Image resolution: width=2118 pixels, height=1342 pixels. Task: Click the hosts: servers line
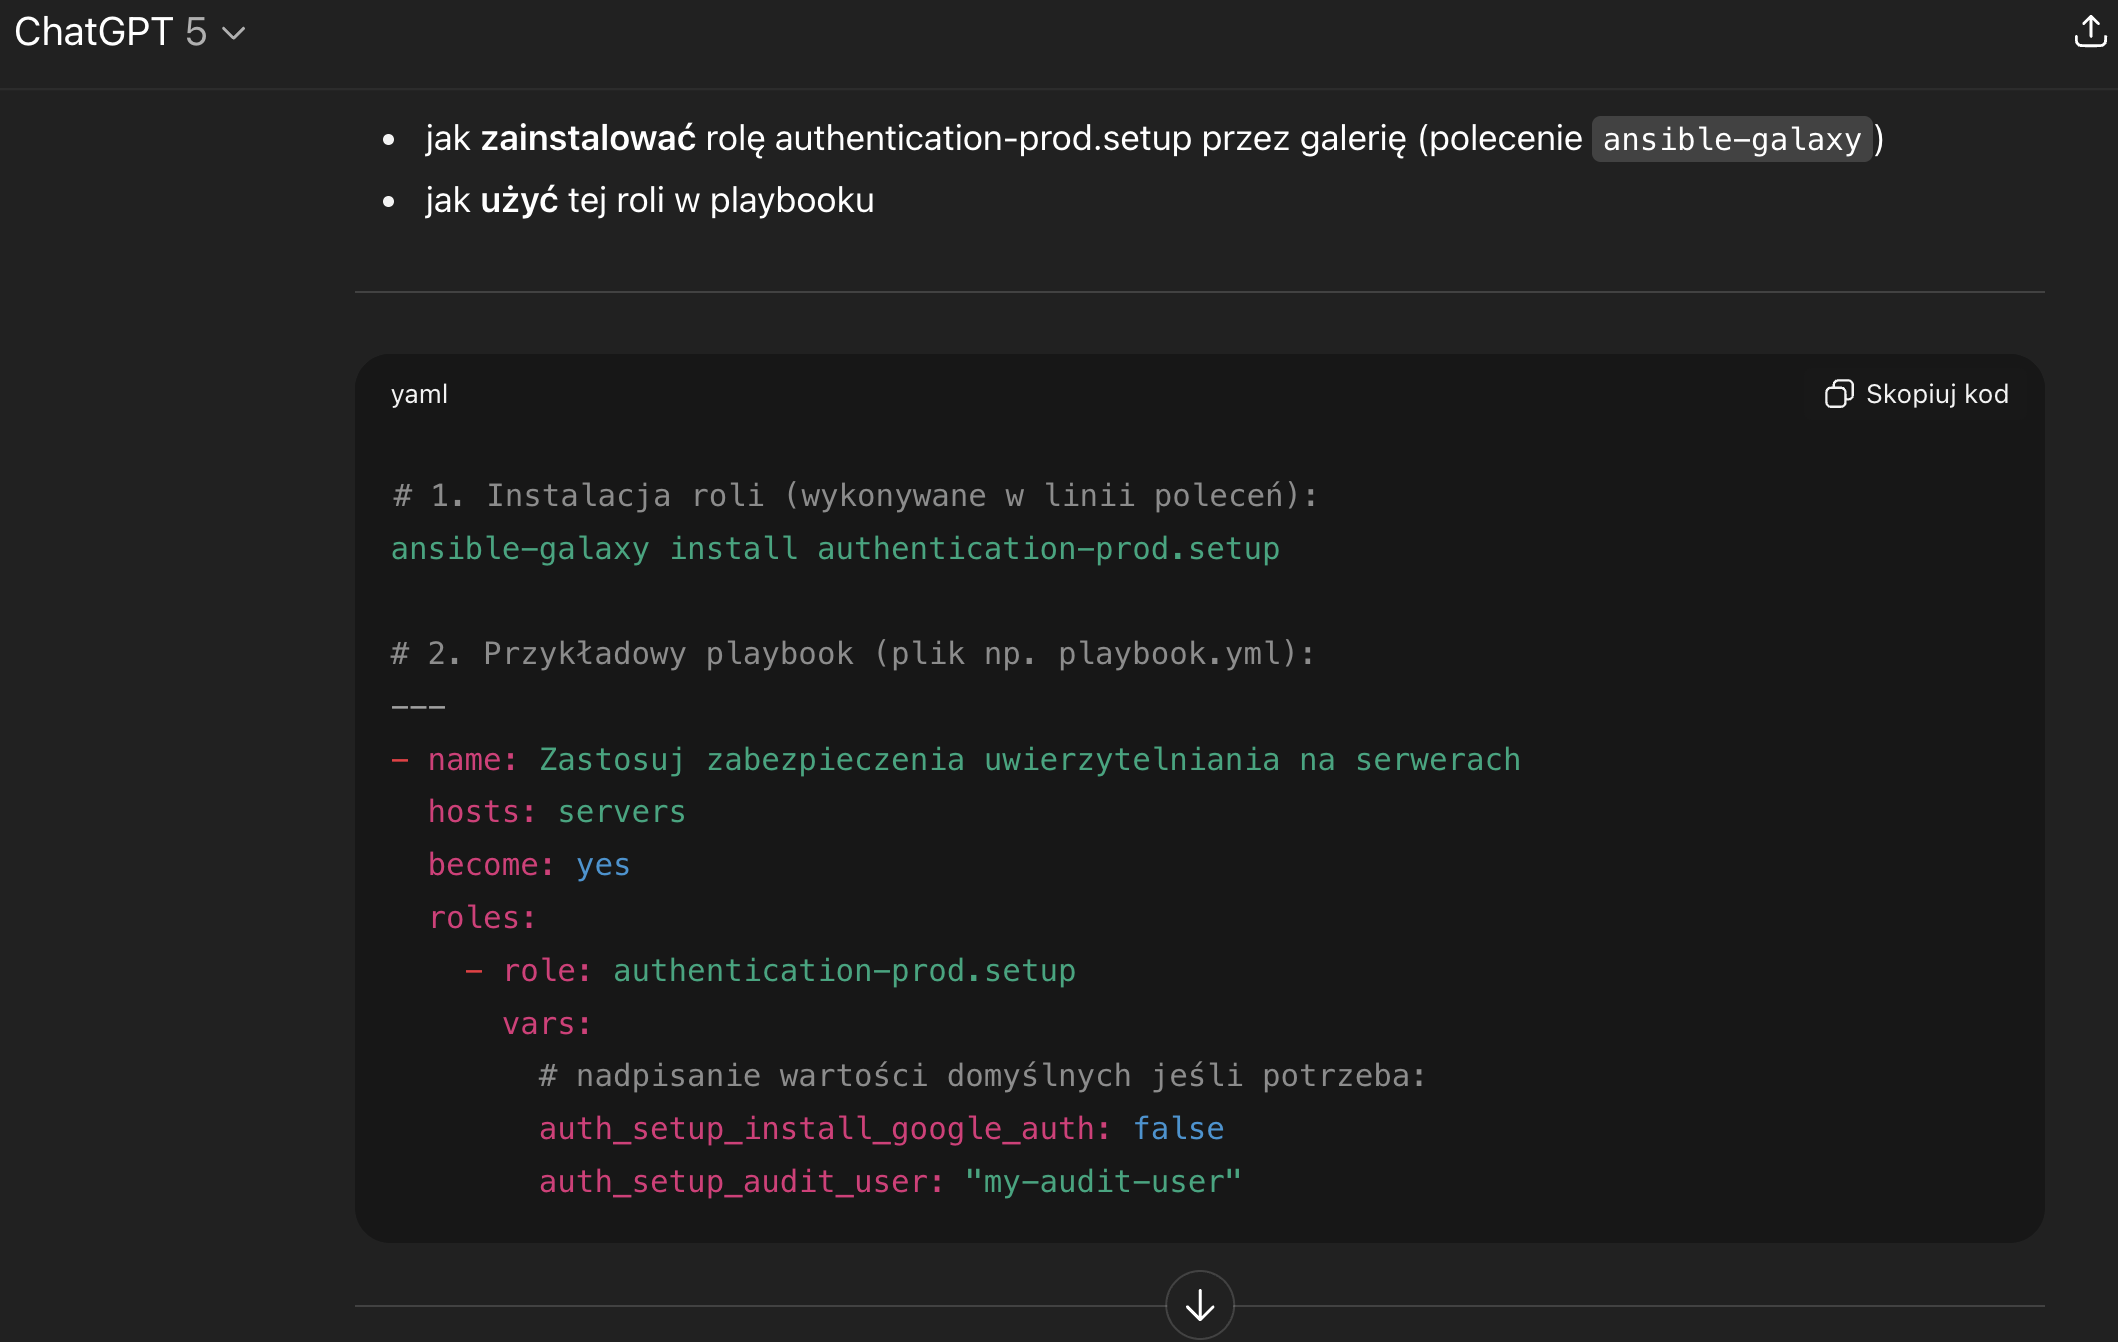coord(557,811)
